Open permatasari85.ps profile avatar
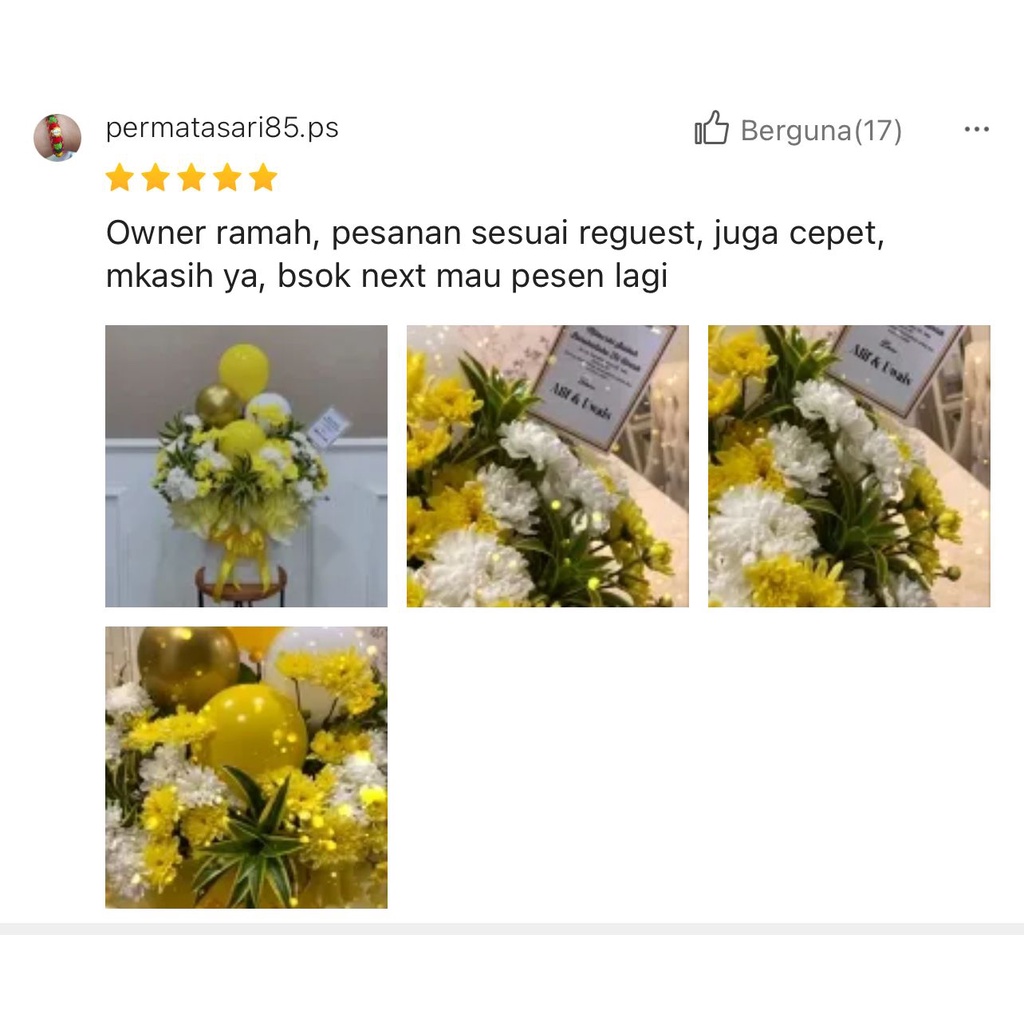Viewport: 1024px width, 1024px height. [x=57, y=138]
